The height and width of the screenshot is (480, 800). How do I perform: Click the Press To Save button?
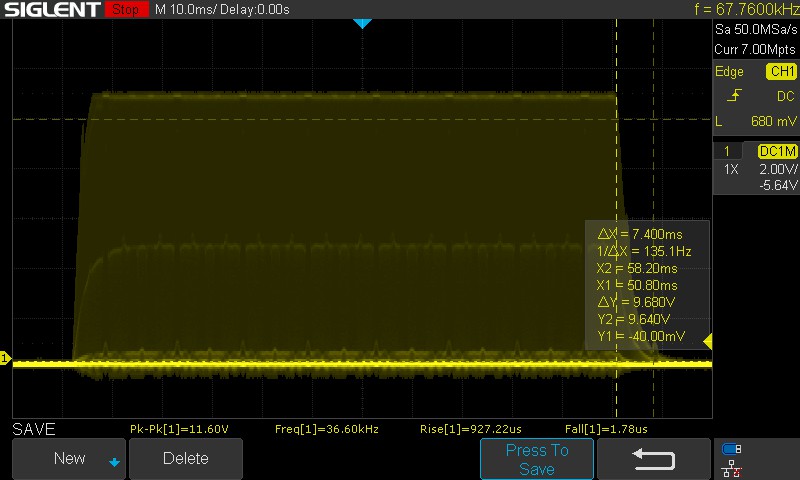tap(537, 459)
